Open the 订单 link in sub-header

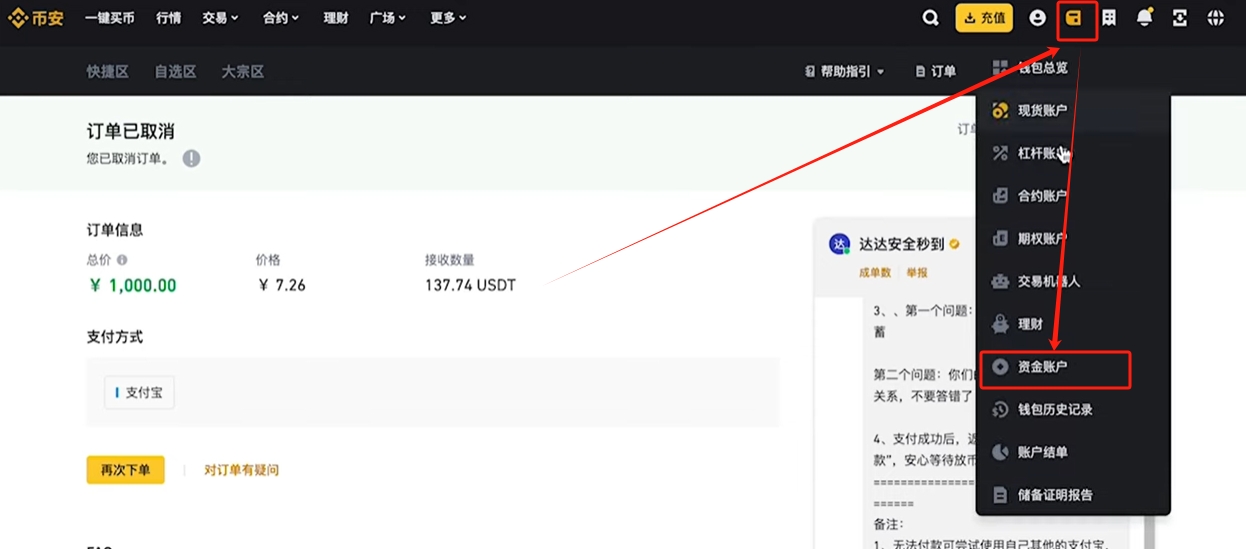pos(936,72)
